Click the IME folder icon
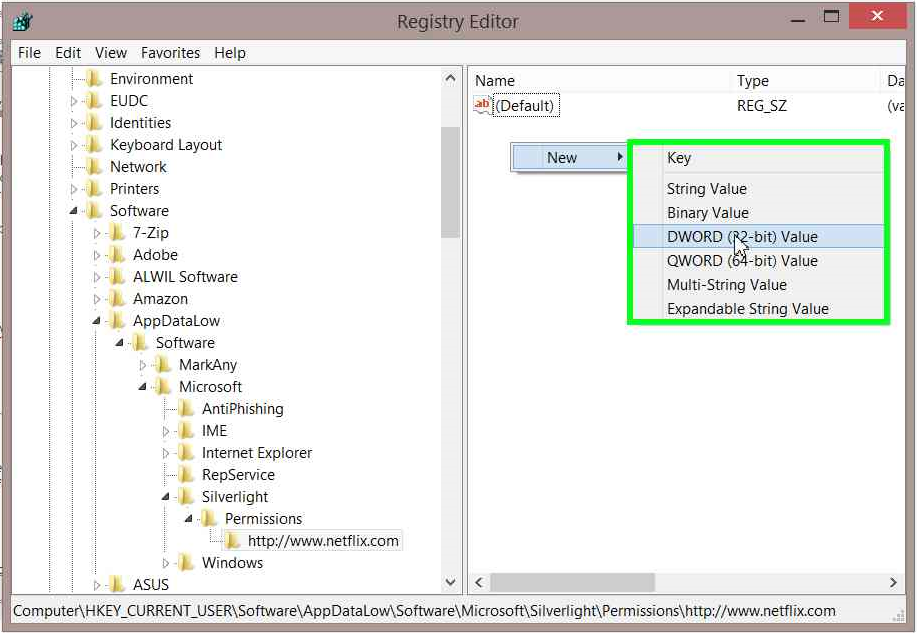 coord(186,431)
